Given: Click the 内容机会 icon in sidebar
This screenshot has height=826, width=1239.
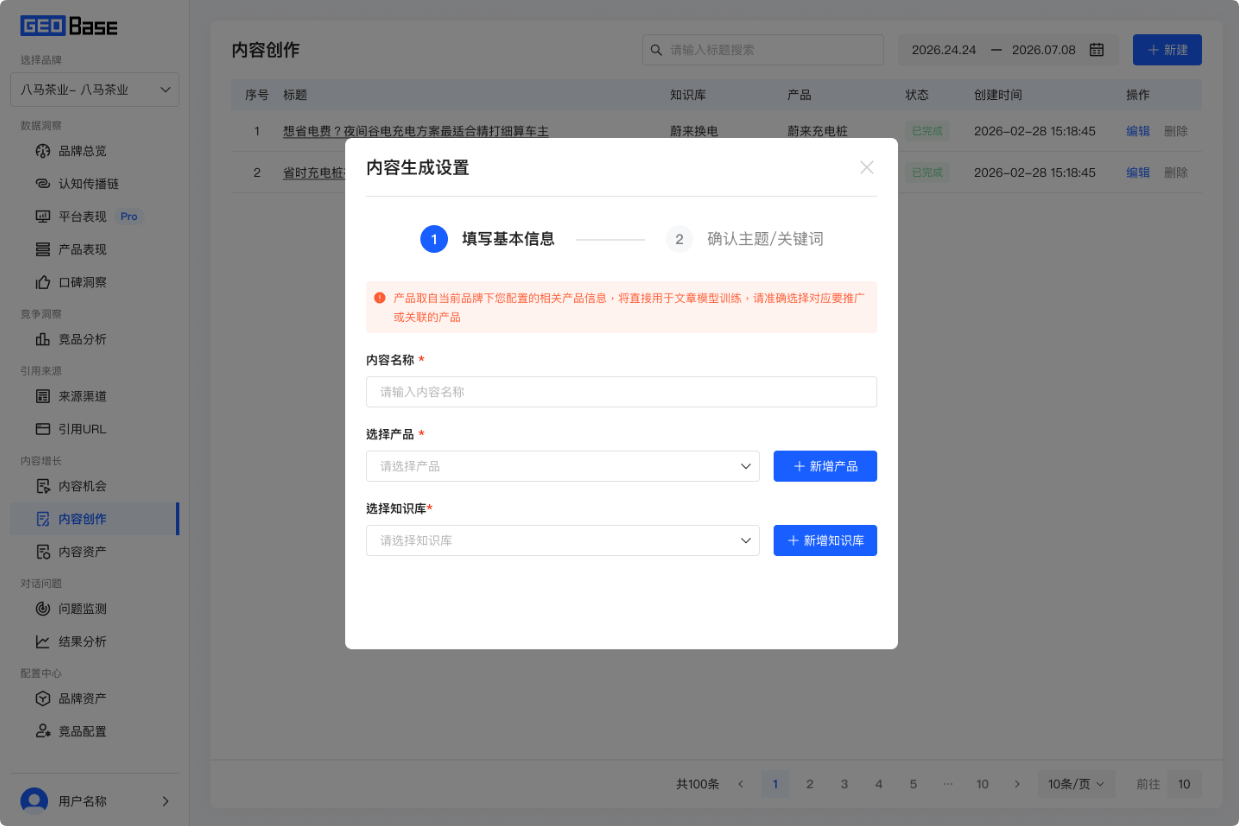Looking at the screenshot, I should point(42,486).
